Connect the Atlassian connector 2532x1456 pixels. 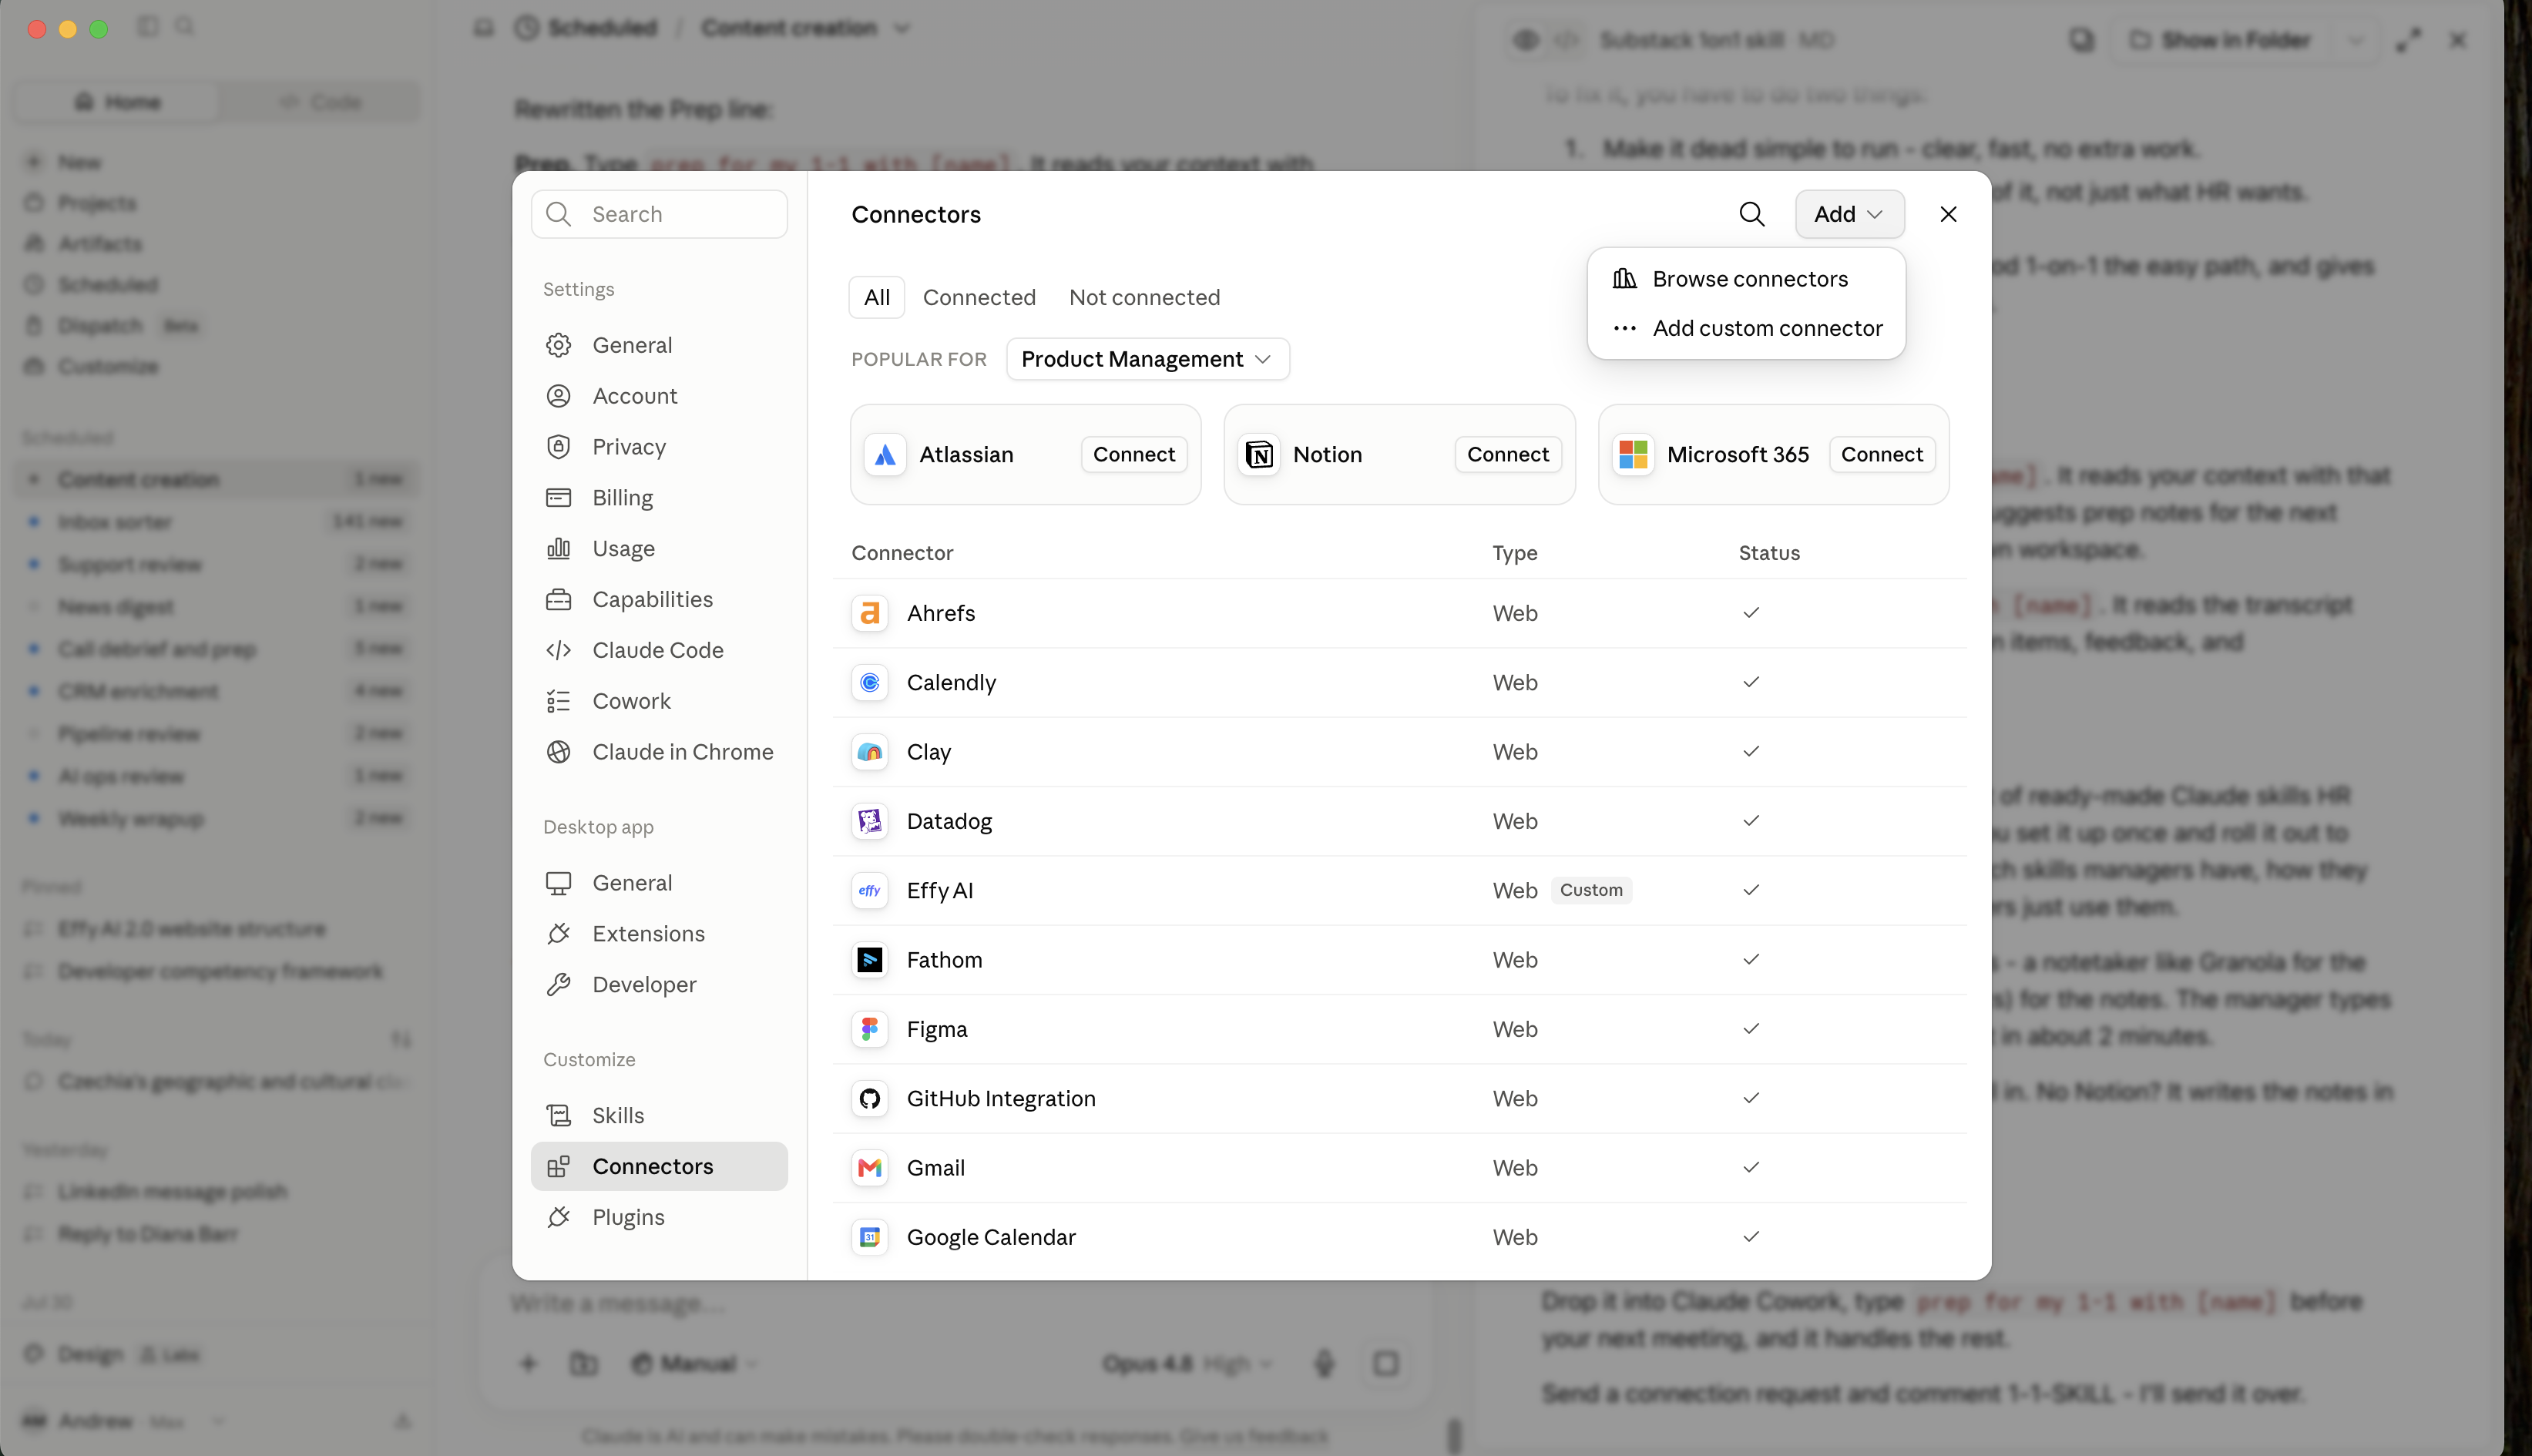pos(1134,455)
